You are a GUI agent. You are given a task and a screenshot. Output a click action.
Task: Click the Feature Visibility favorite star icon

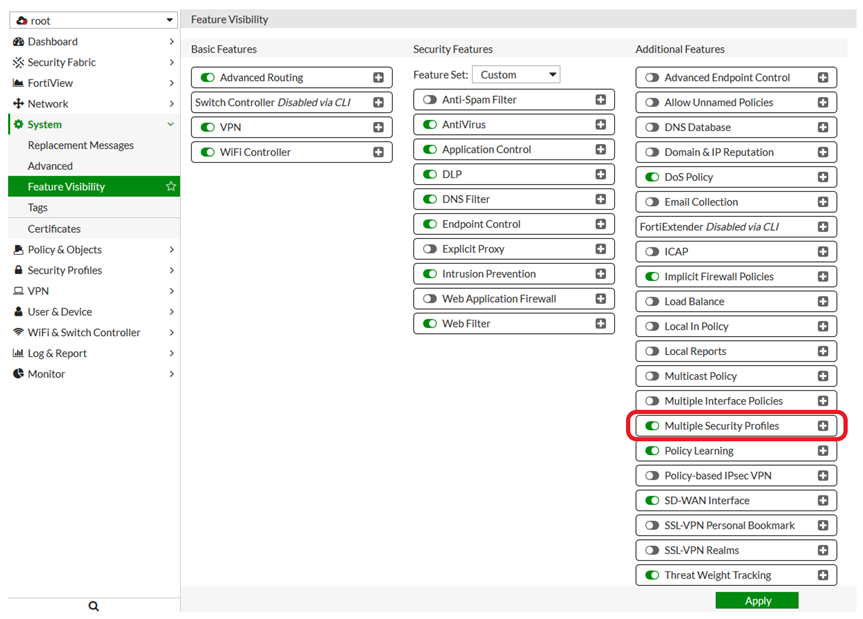(x=171, y=187)
